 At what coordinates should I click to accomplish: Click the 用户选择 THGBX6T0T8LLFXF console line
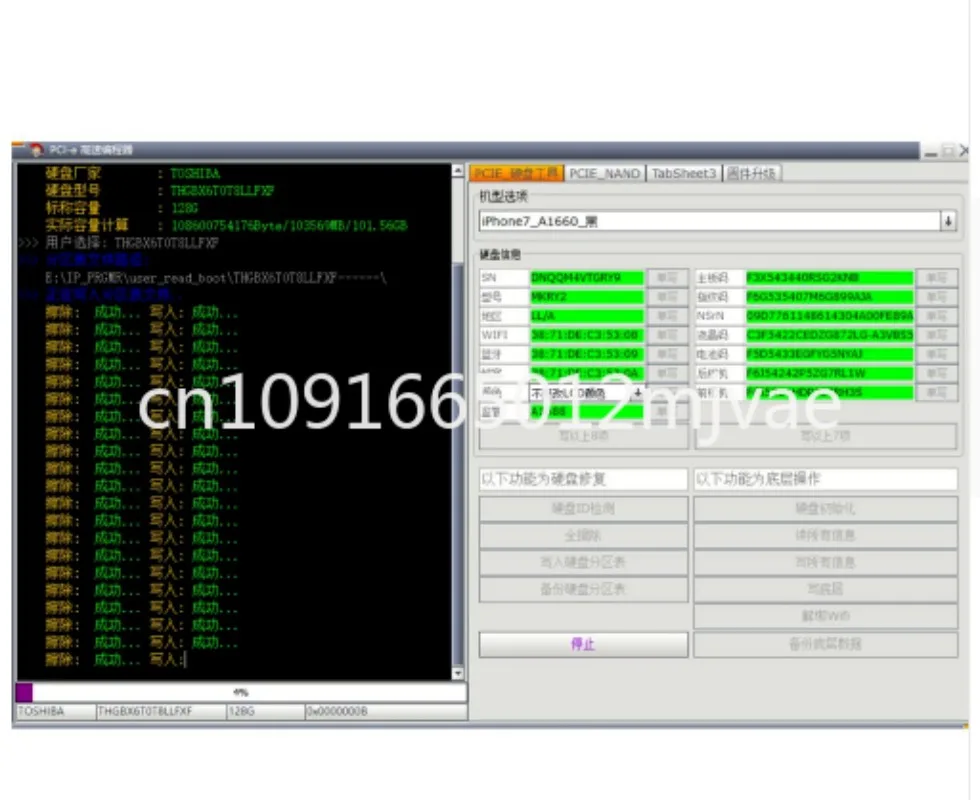click(x=119, y=243)
